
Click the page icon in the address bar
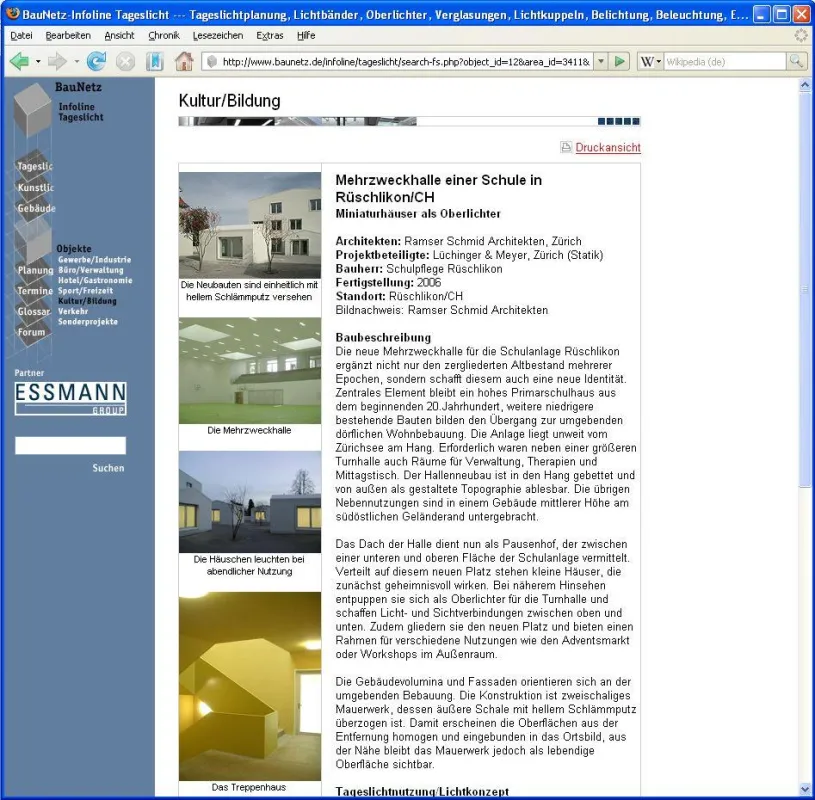pyautogui.click(x=212, y=61)
